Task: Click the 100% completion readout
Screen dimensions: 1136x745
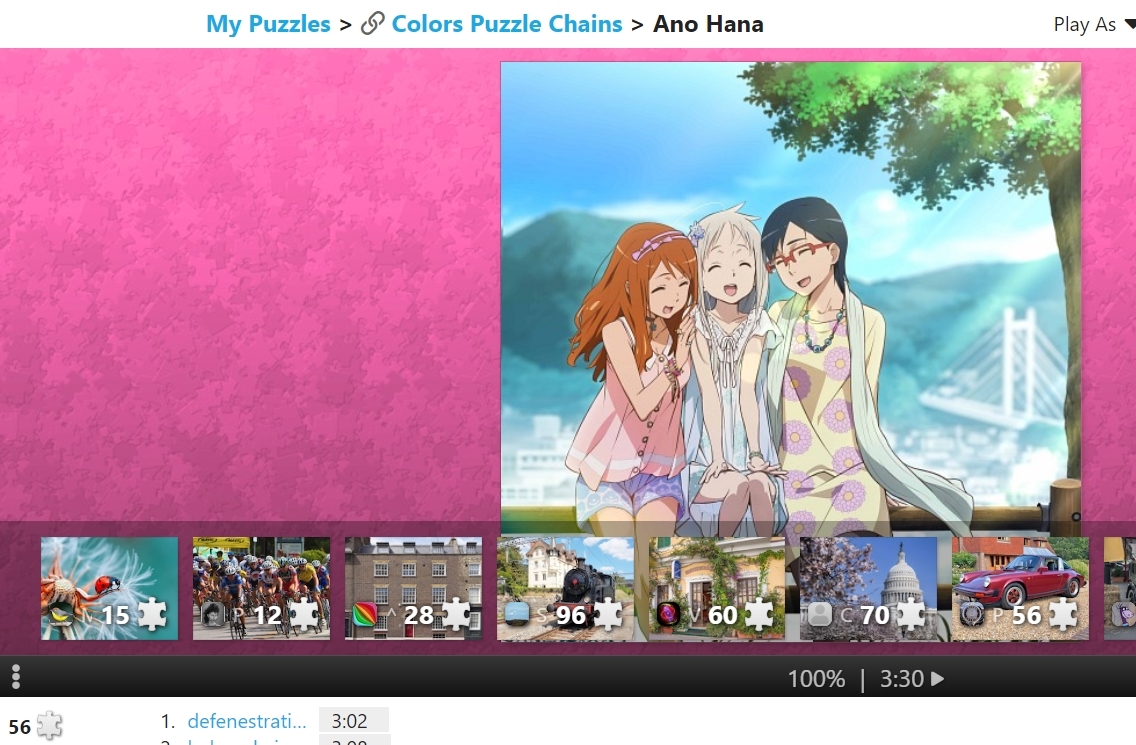Action: pyautogui.click(x=816, y=679)
